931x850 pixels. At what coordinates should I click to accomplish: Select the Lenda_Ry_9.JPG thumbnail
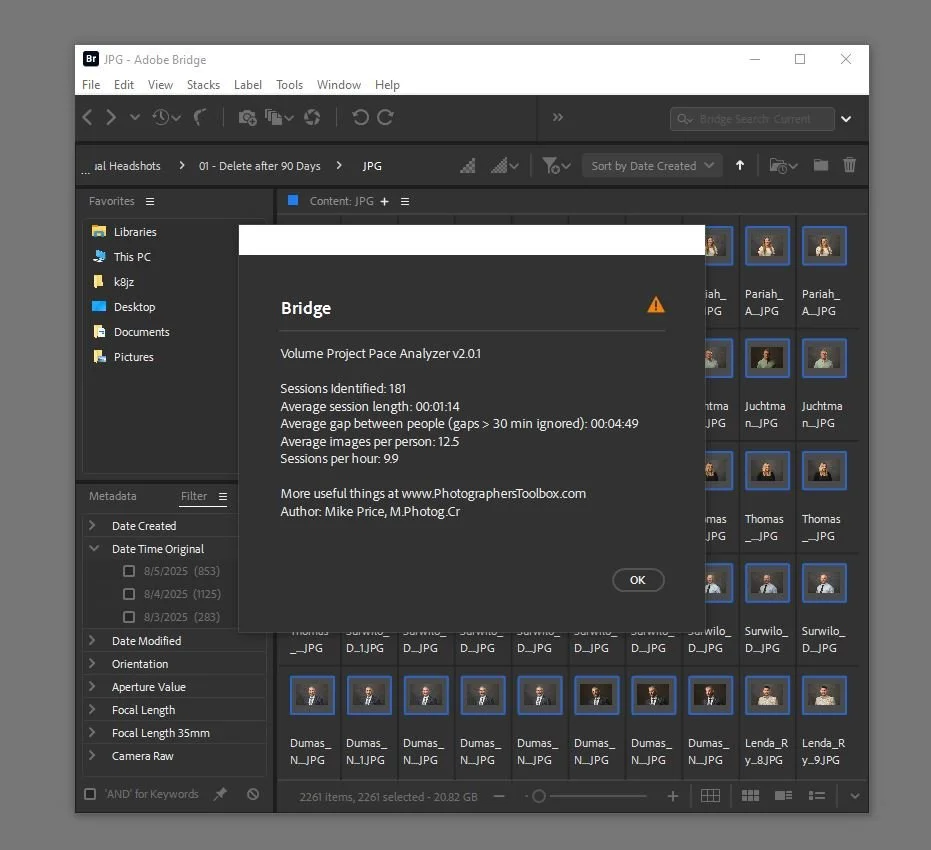point(824,694)
